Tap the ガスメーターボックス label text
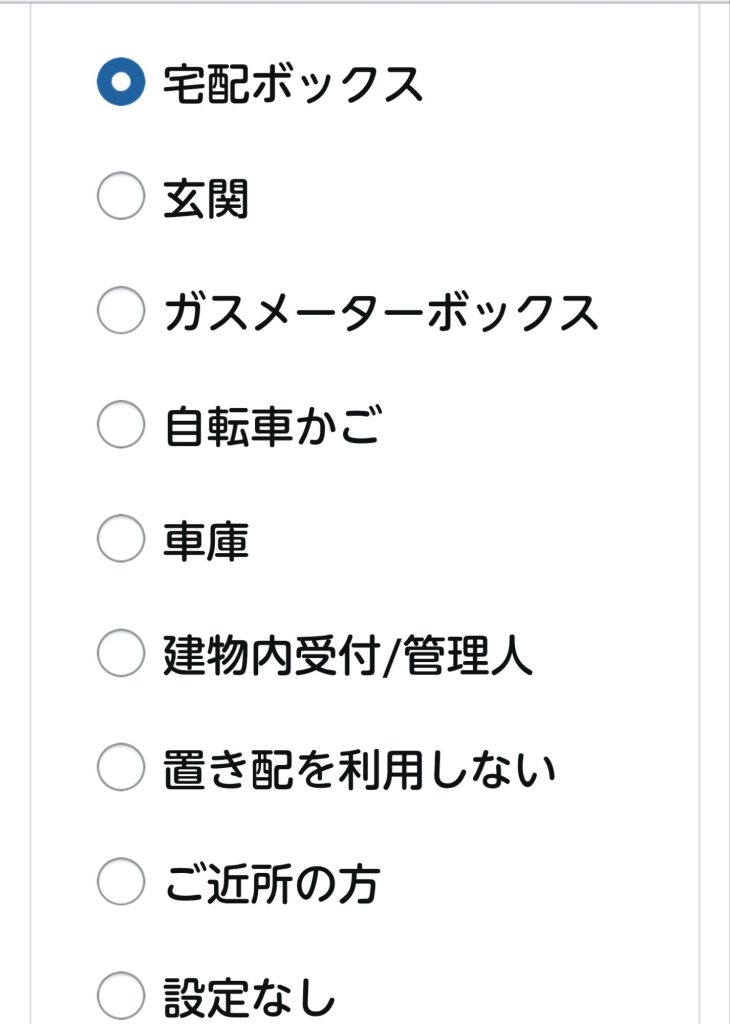Viewport: 730px width, 1024px height. click(x=381, y=314)
